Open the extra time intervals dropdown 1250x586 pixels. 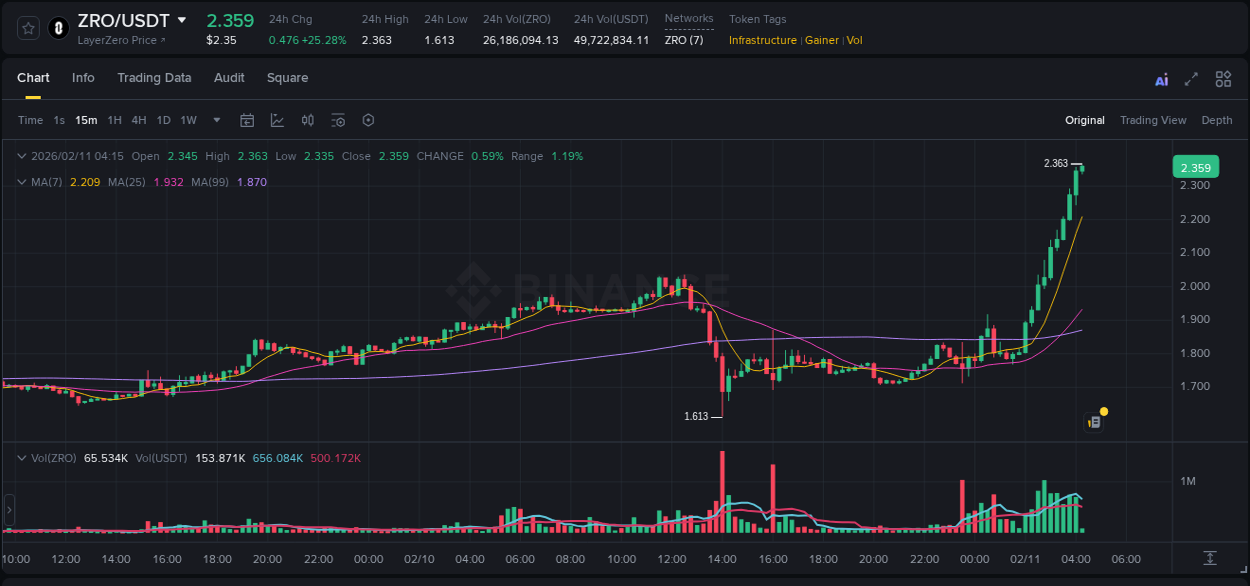(x=214, y=120)
